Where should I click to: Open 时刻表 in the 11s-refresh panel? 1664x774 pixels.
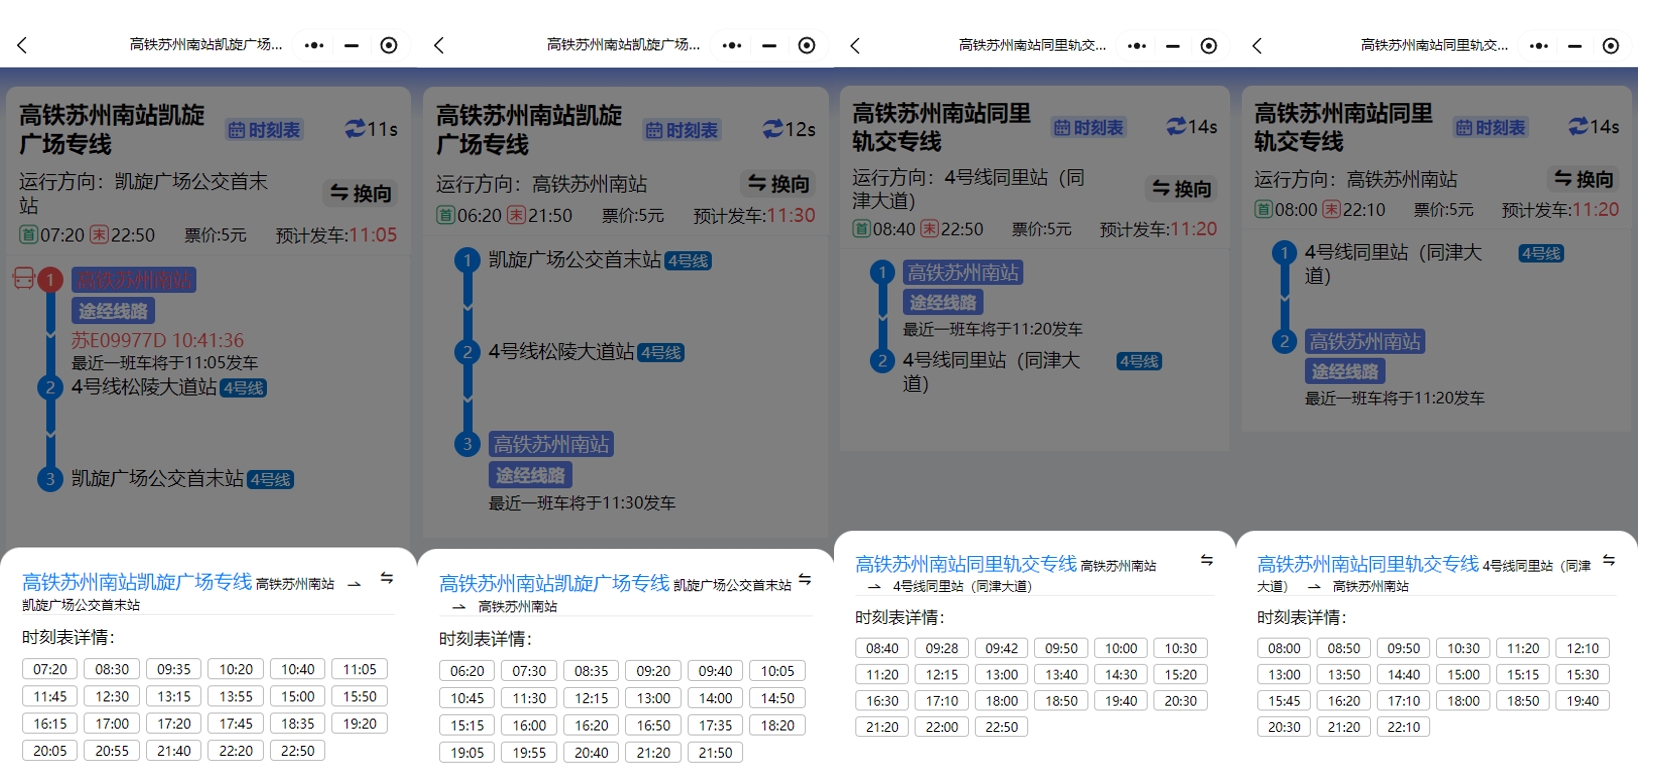pos(265,130)
